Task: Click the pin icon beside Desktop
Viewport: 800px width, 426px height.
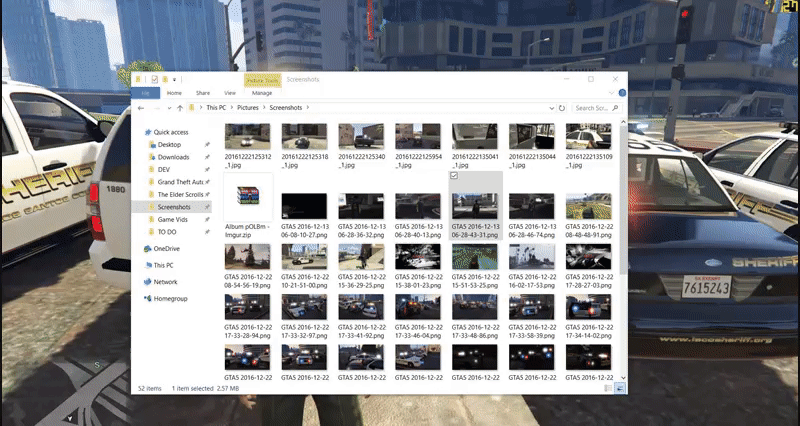Action: click(207, 145)
